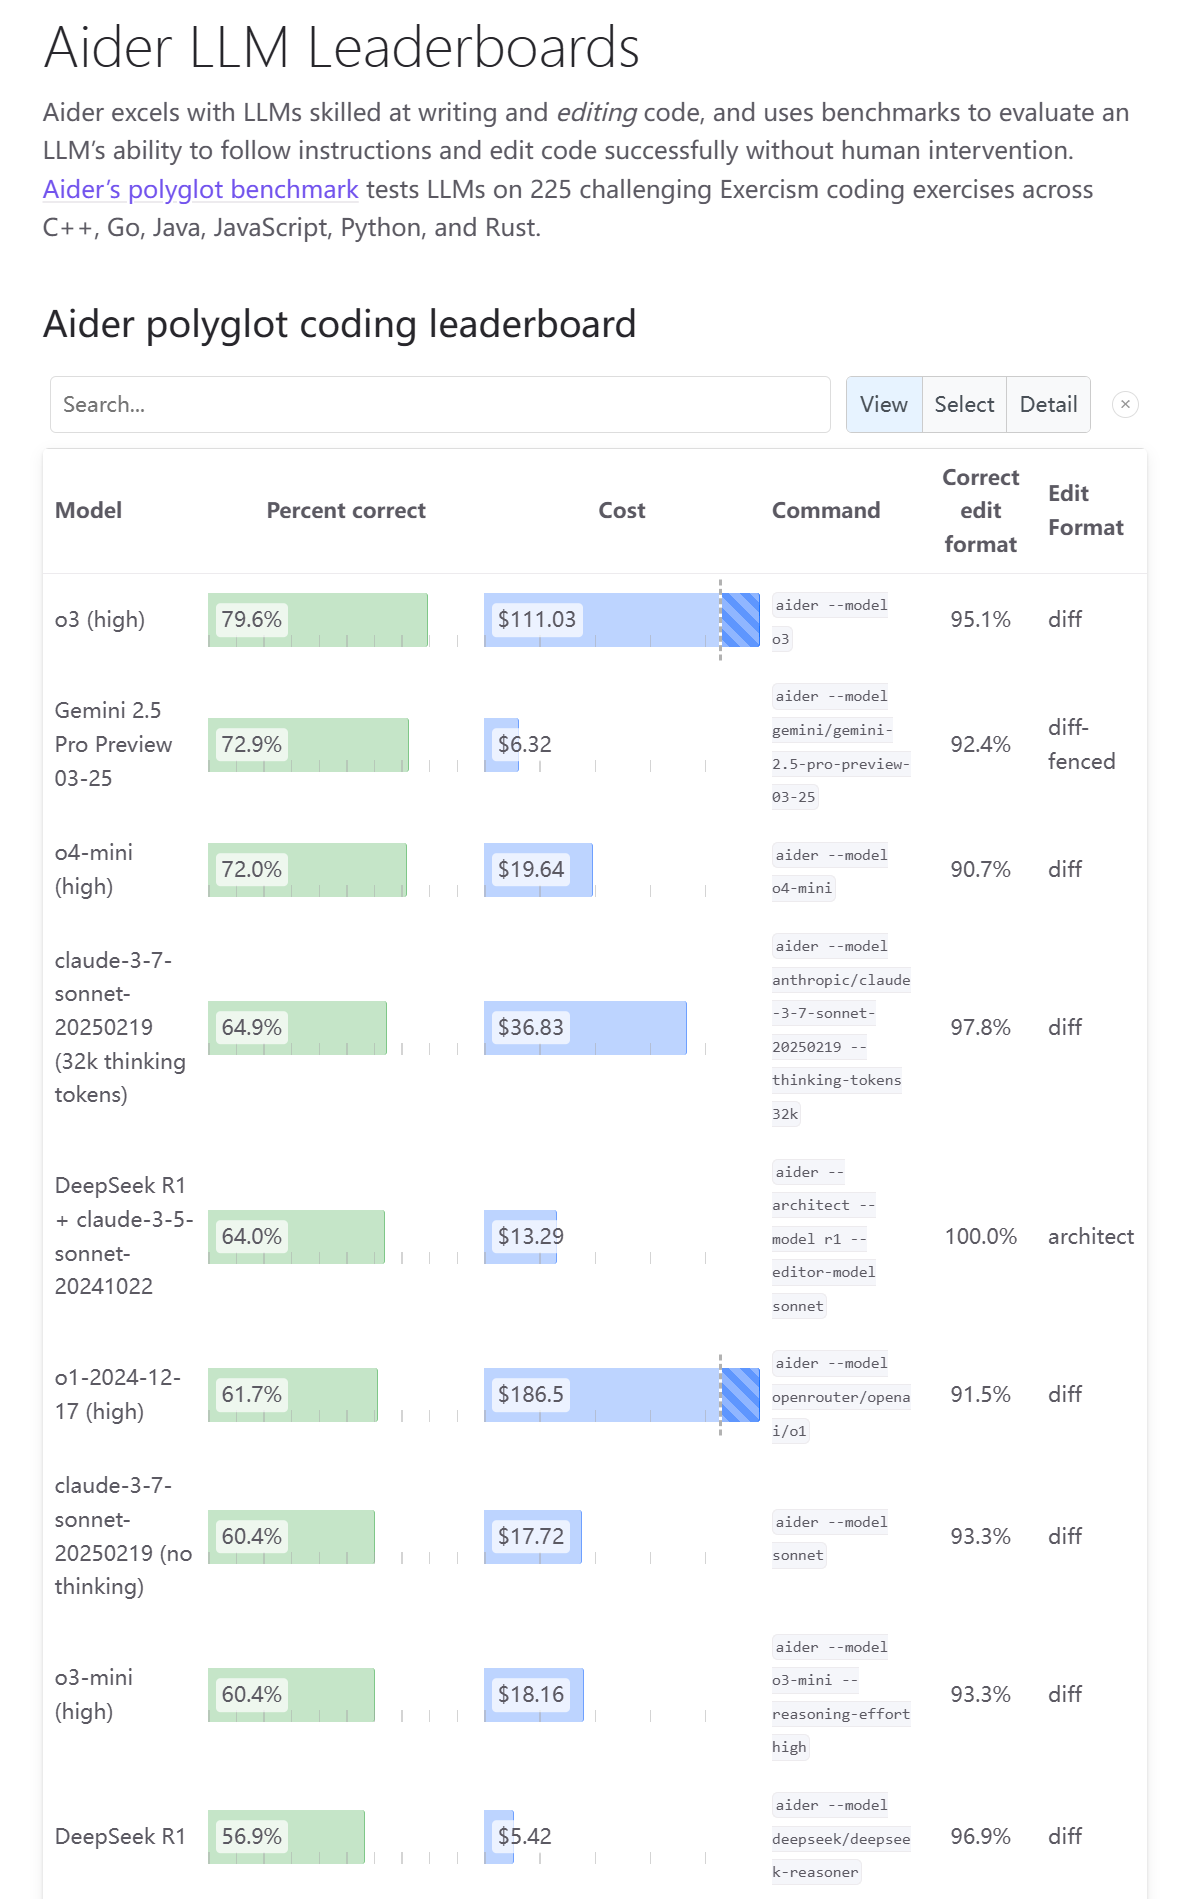
Task: Click the 72.9% percent correct bar
Action: click(x=308, y=745)
